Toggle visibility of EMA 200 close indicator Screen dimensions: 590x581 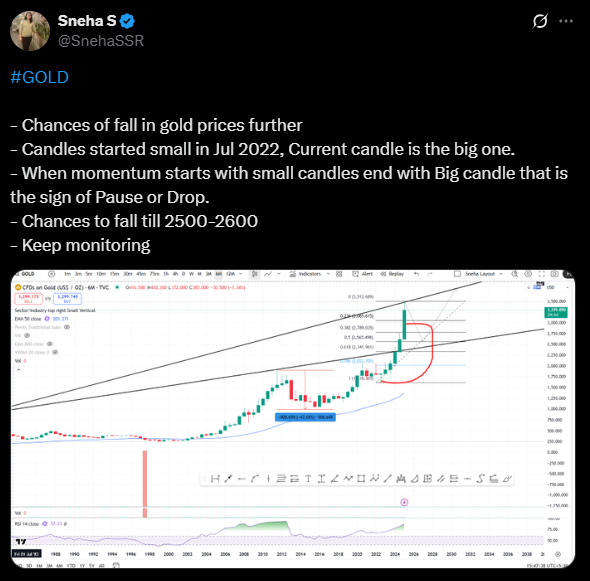(x=50, y=344)
